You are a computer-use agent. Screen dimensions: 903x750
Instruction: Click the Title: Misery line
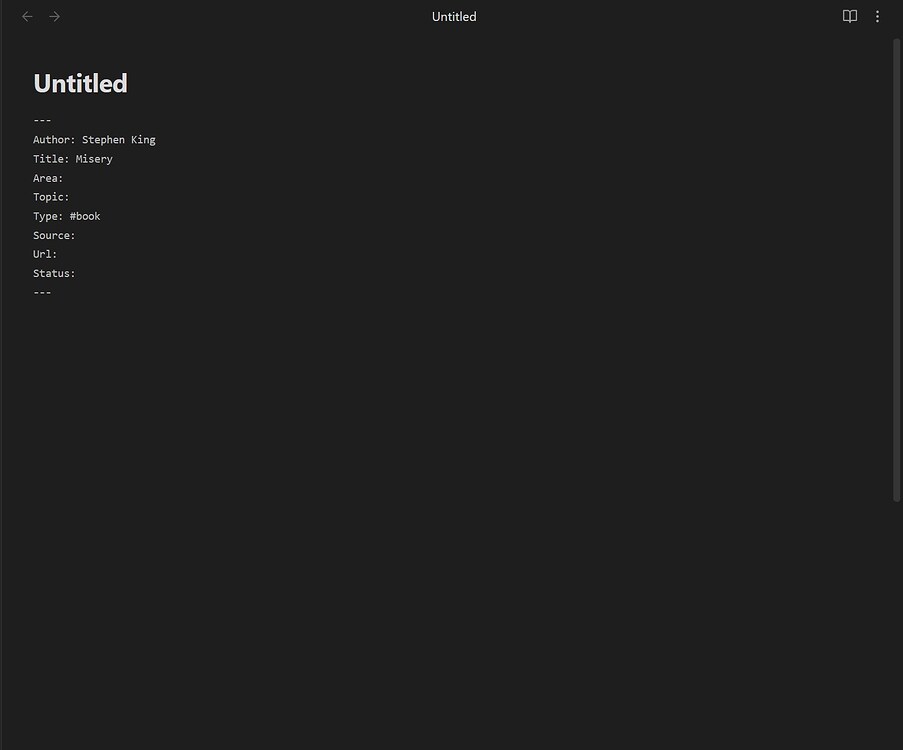73,159
